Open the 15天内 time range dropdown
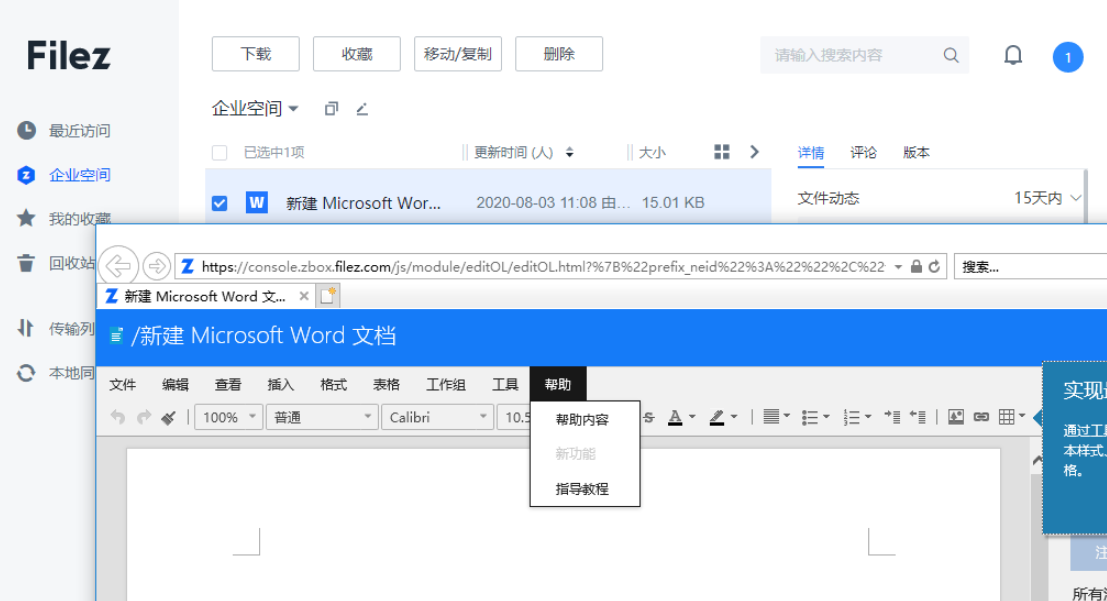The width and height of the screenshot is (1107, 601). click(1047, 198)
